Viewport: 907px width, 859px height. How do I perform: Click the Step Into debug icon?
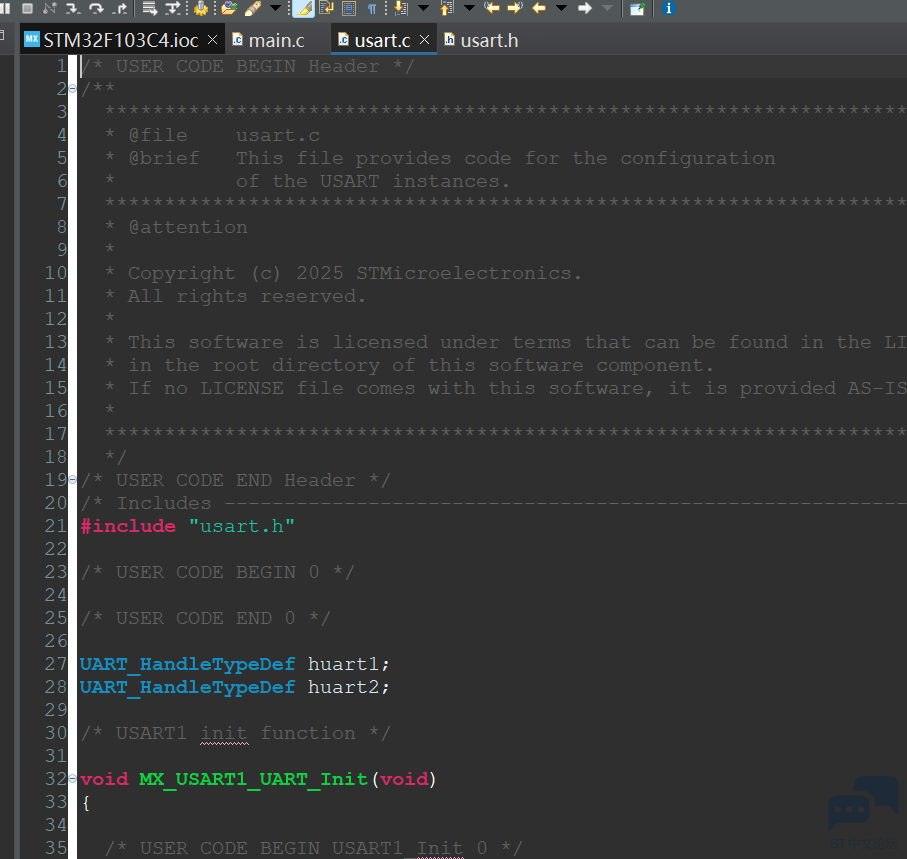point(73,8)
